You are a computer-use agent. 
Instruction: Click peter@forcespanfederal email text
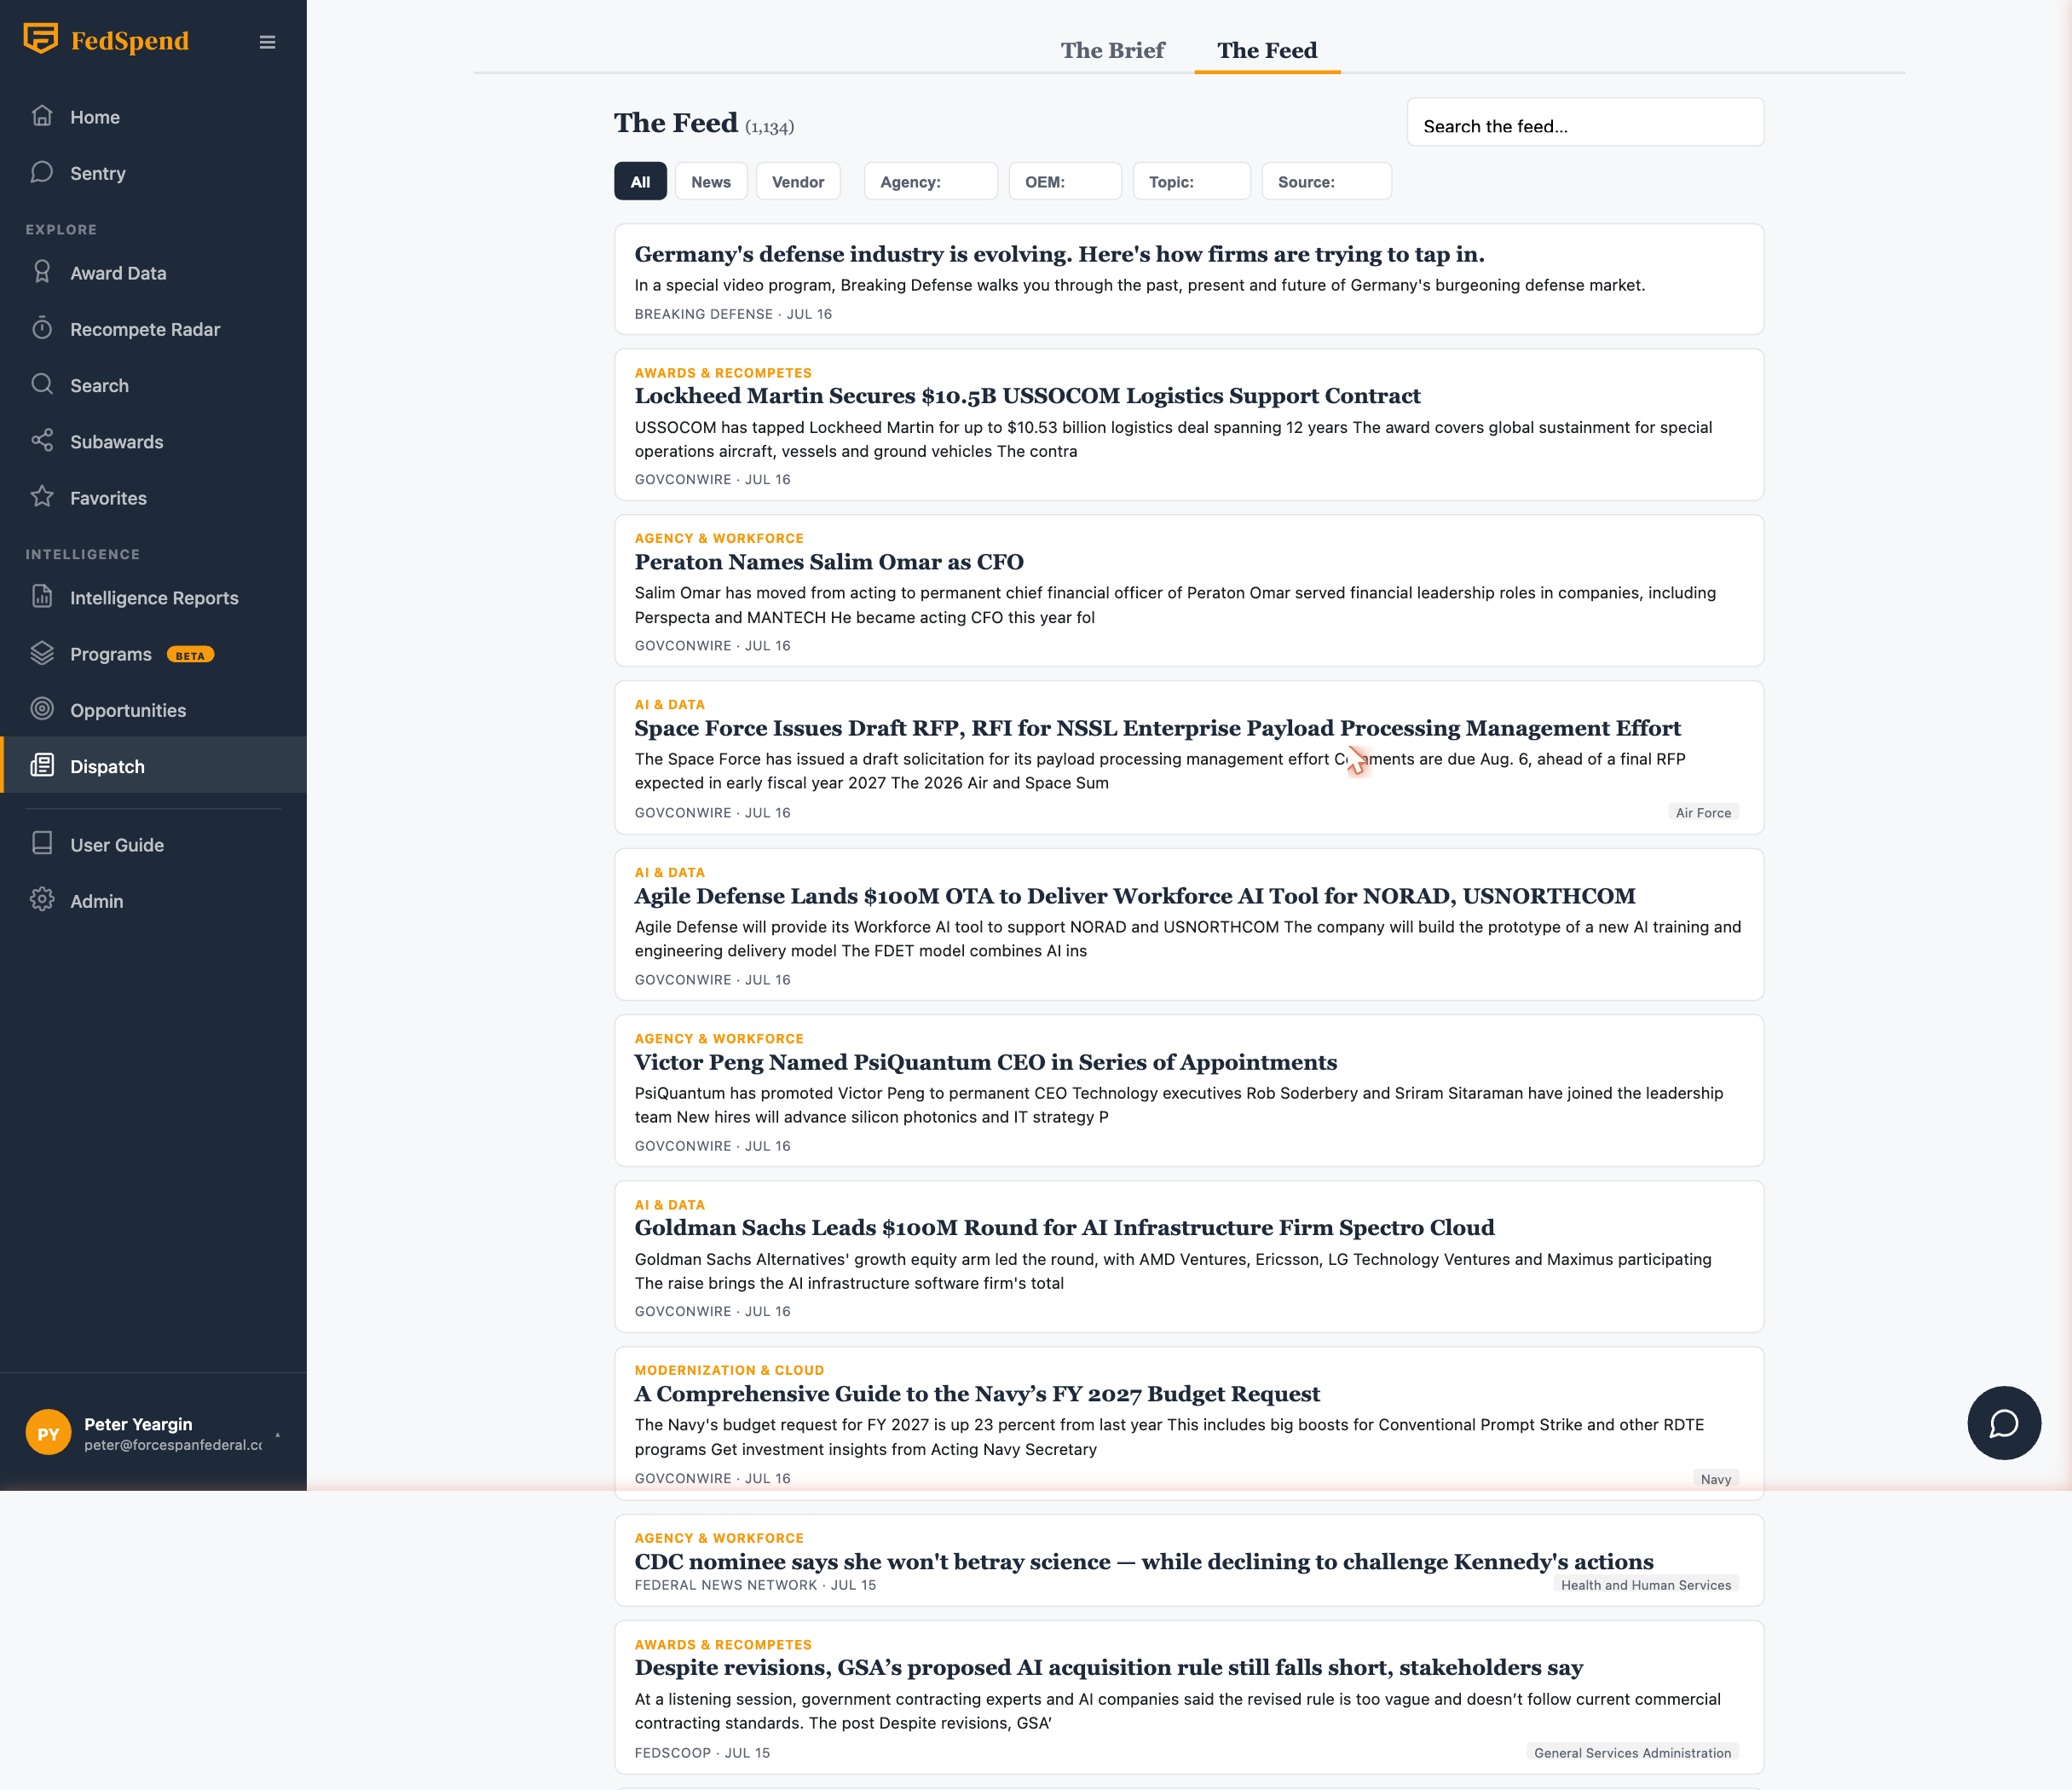pos(173,1445)
